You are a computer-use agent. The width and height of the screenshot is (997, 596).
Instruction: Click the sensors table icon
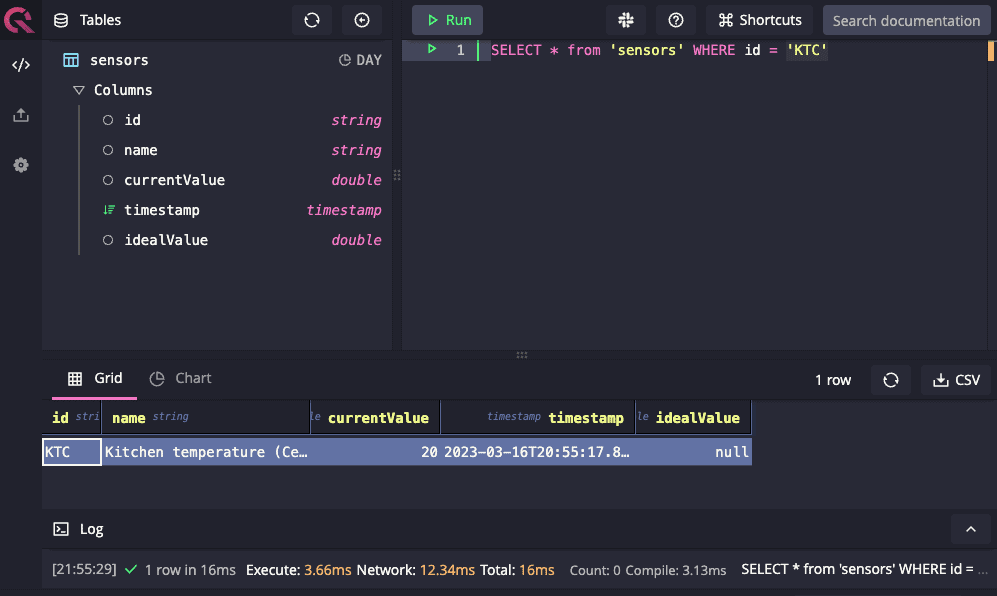(x=71, y=60)
